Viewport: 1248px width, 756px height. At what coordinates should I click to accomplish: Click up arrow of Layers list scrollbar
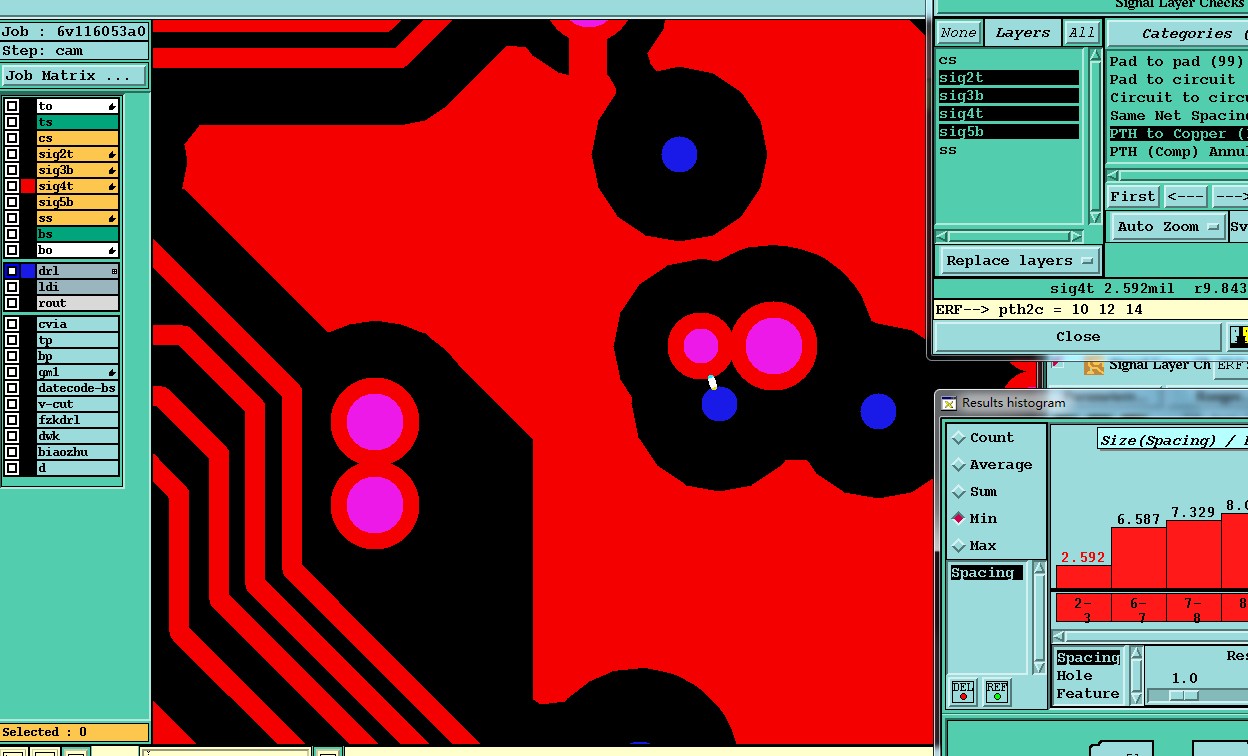(x=1094, y=57)
